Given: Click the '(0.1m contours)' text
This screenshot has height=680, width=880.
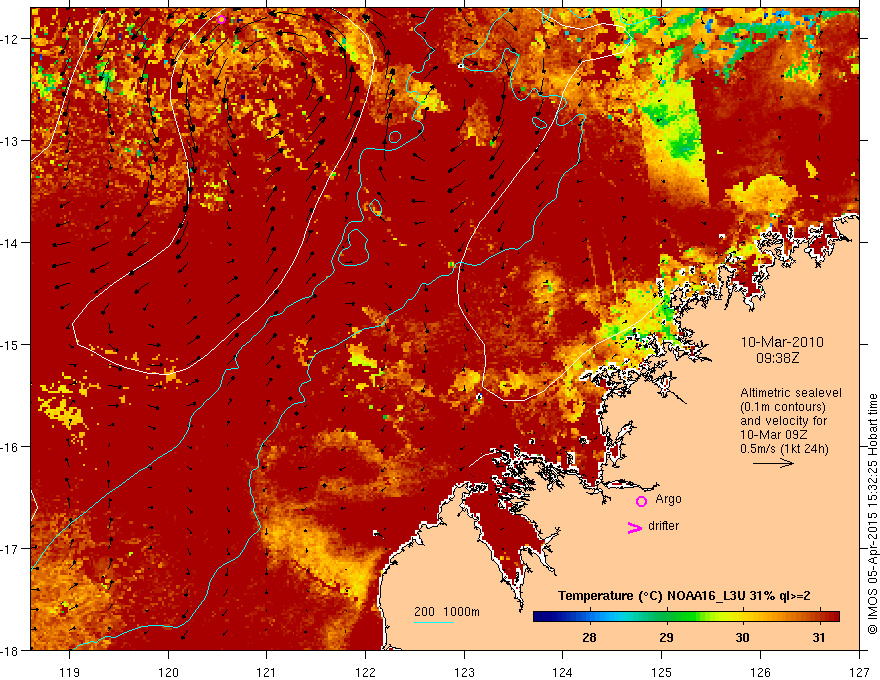Looking at the screenshot, I should (783, 407).
